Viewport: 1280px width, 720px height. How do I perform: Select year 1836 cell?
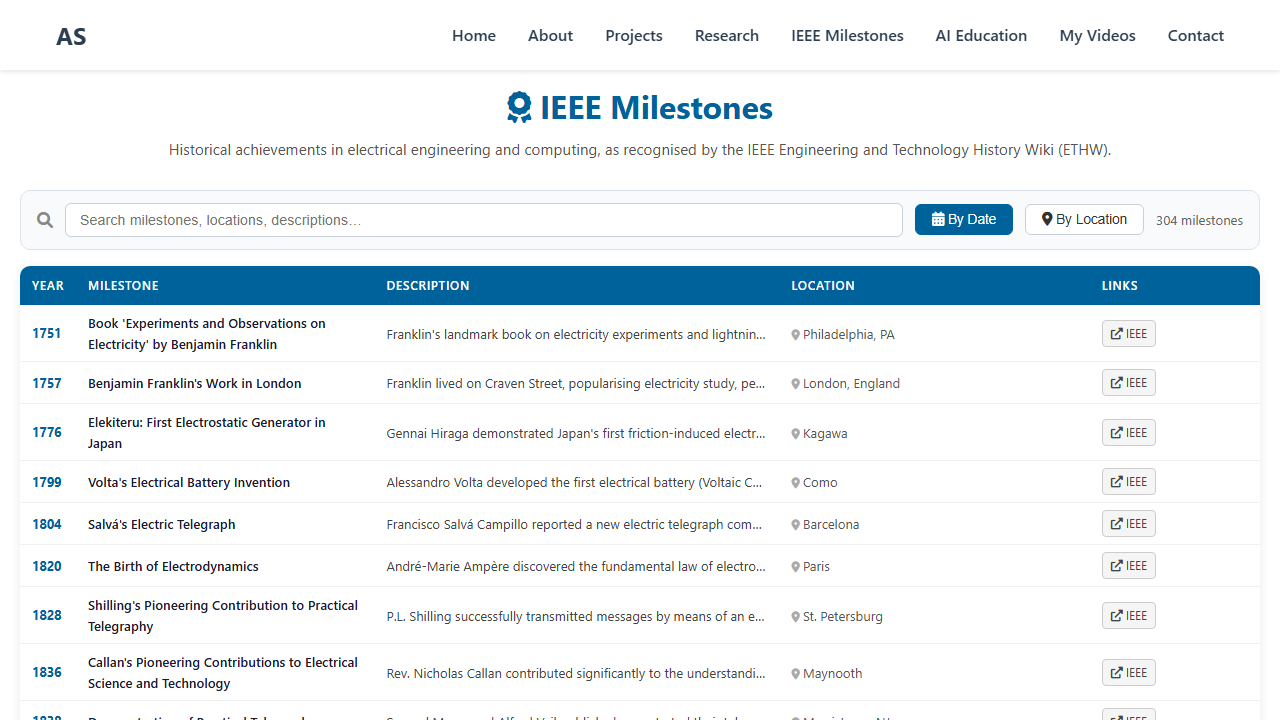47,672
